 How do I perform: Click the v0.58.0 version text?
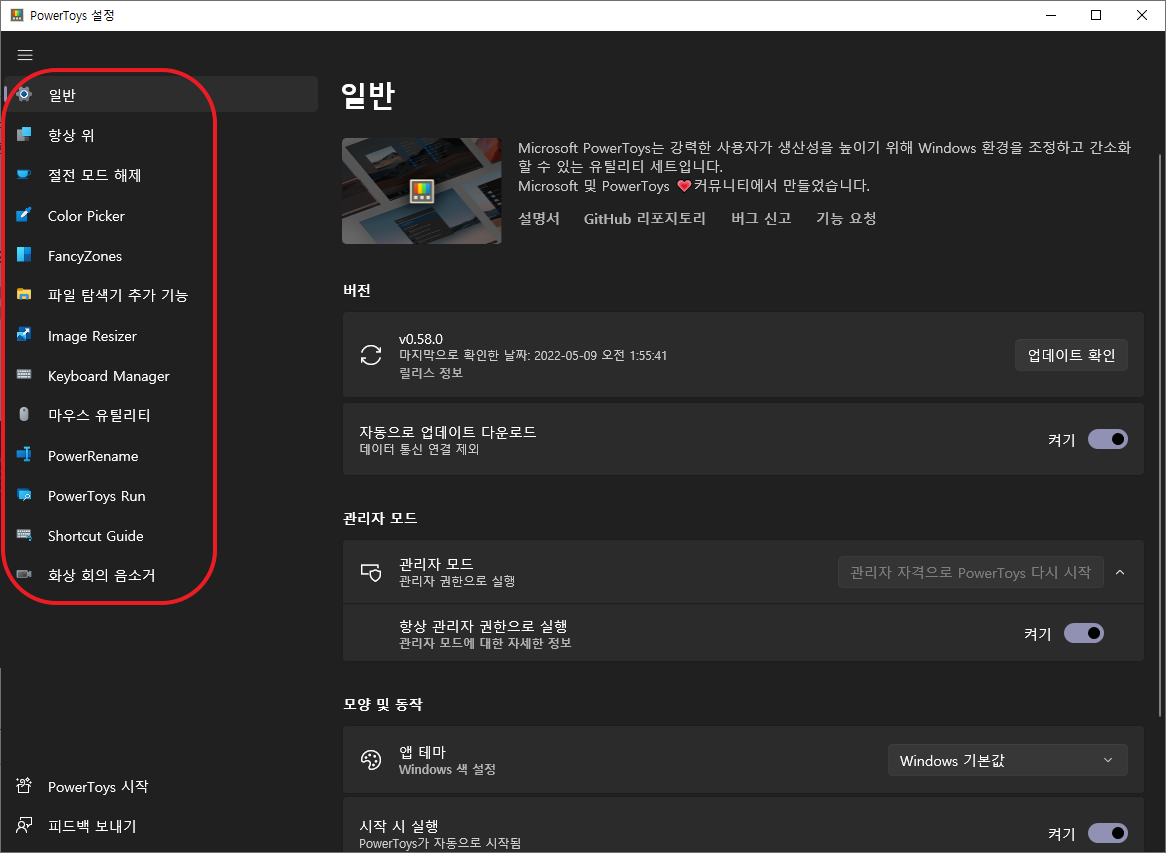click(x=420, y=339)
